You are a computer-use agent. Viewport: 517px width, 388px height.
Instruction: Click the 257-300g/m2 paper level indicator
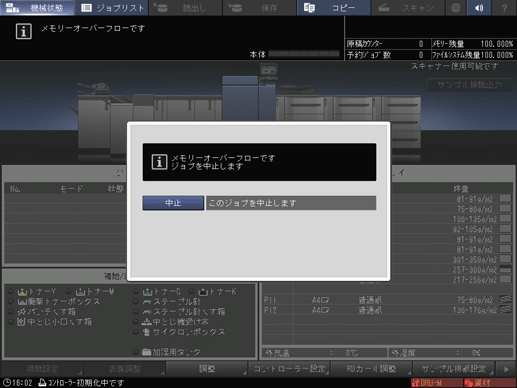(506, 269)
